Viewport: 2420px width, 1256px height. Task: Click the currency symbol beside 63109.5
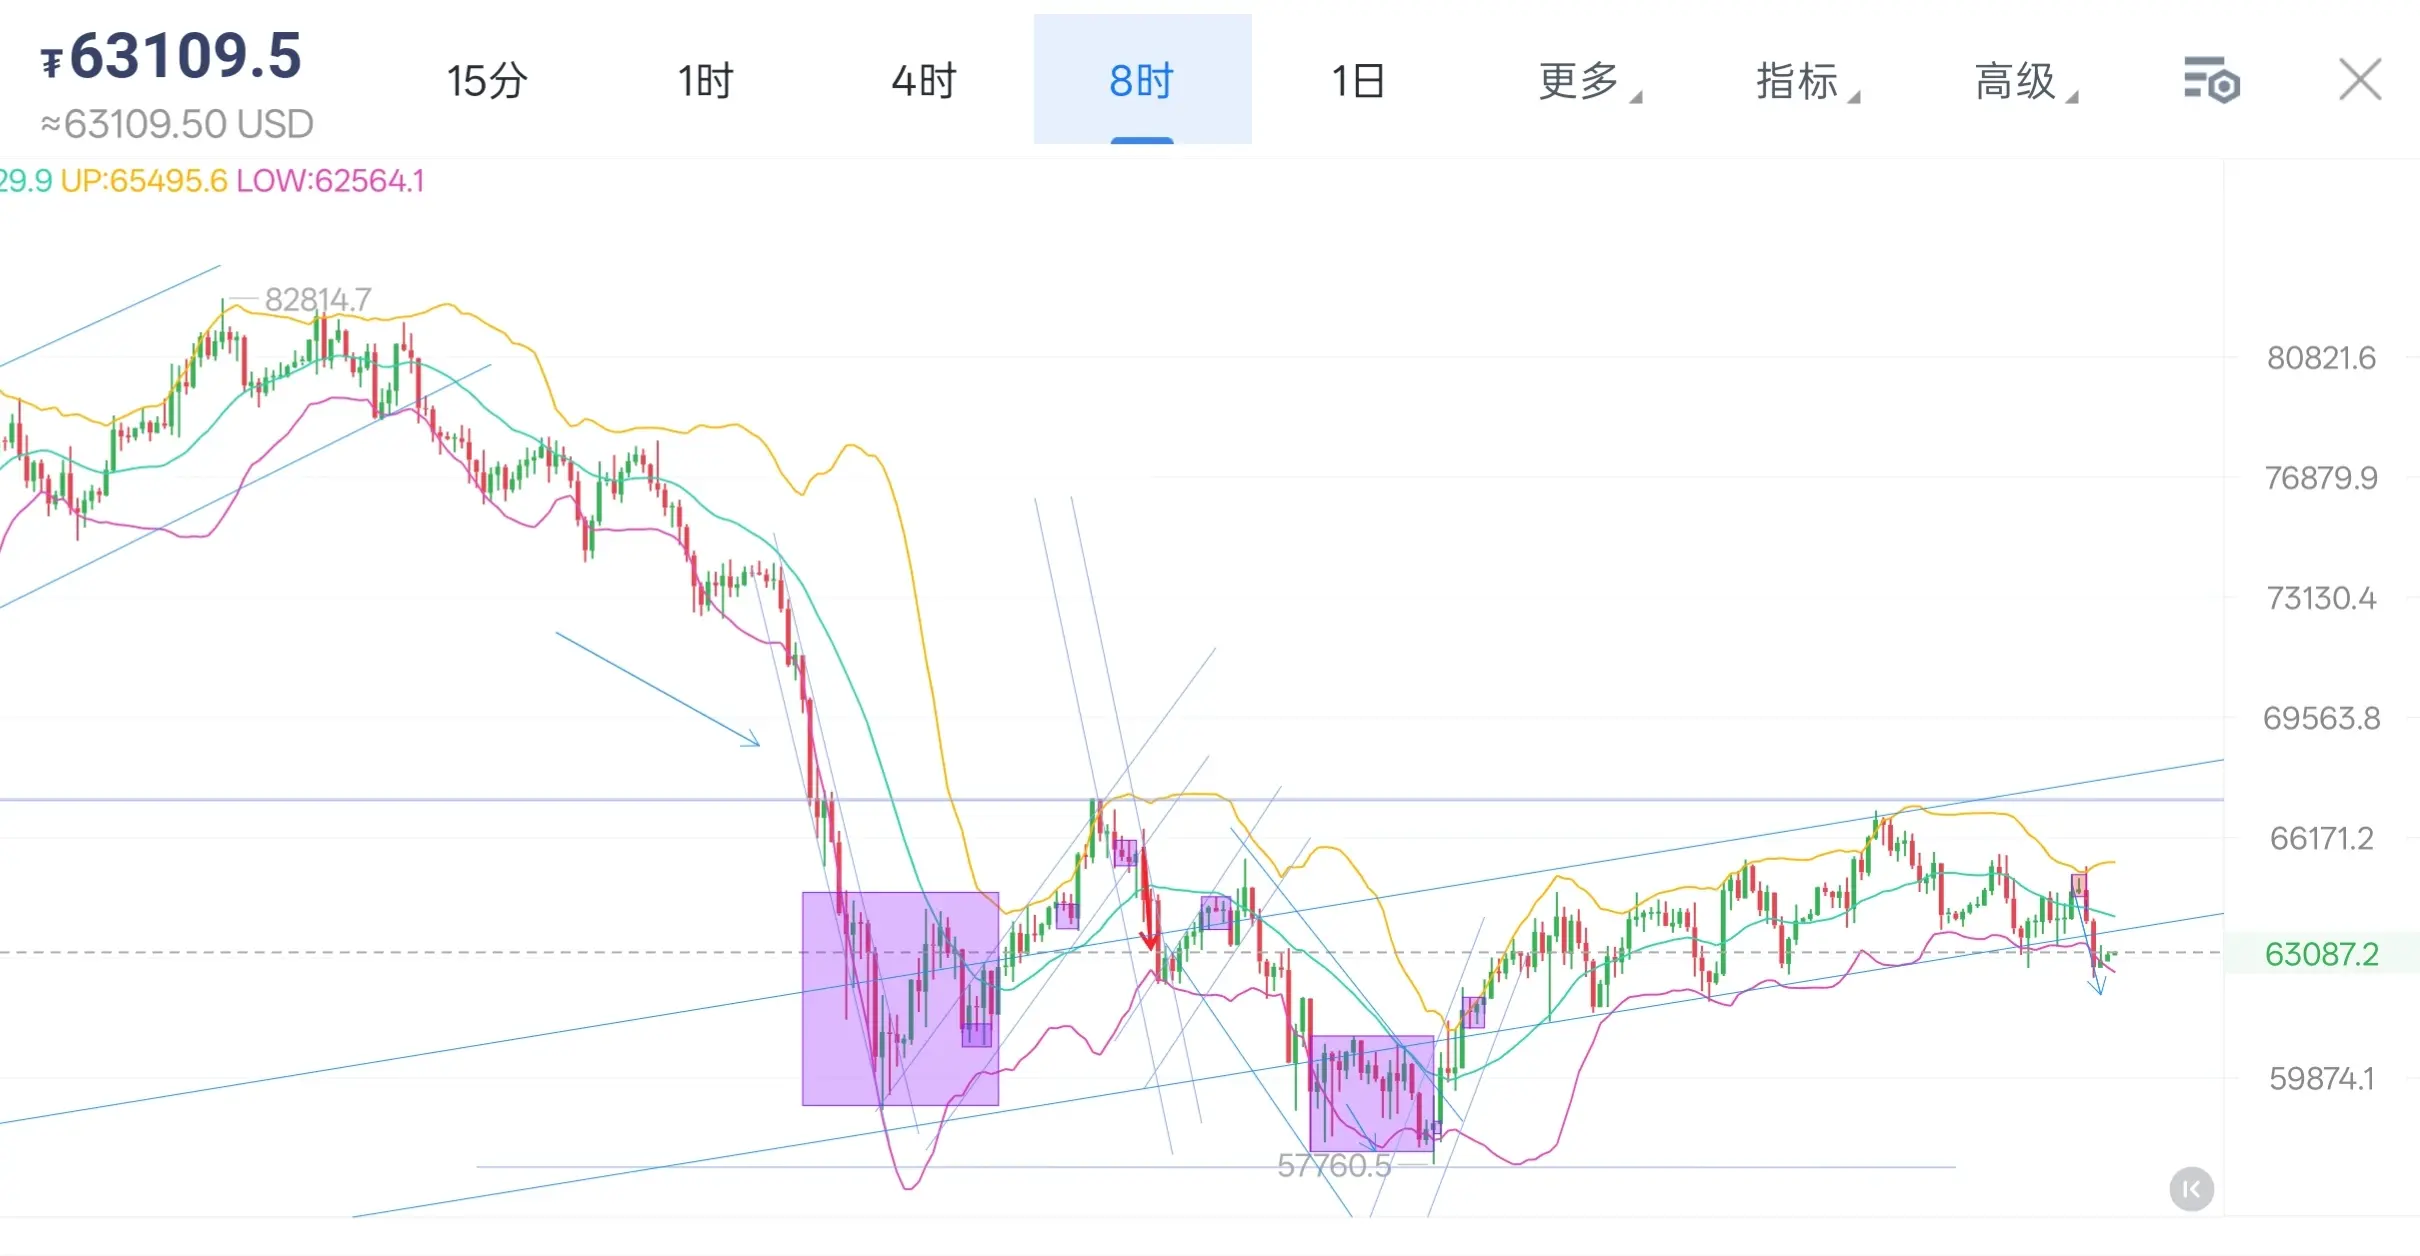click(x=51, y=63)
